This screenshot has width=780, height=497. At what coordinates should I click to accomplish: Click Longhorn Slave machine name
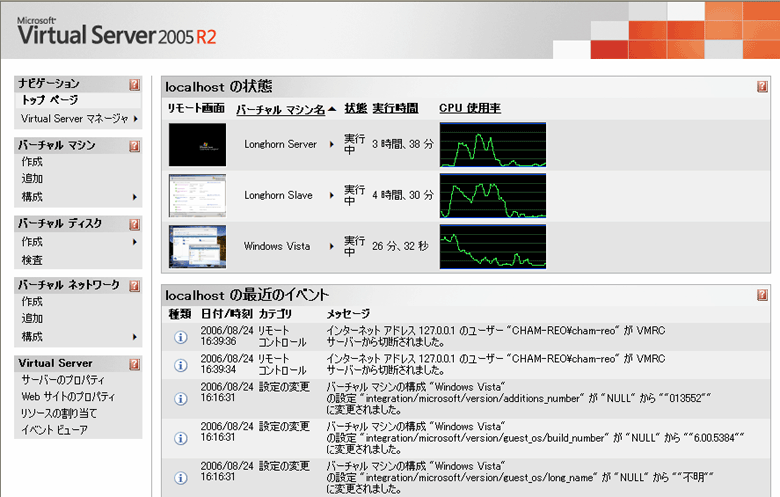pos(278,196)
